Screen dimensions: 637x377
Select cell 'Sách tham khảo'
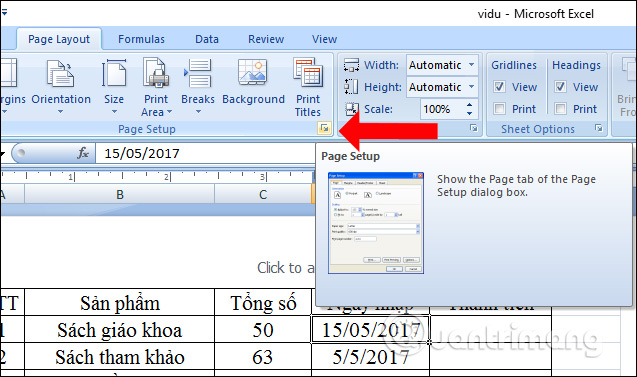coord(119,357)
